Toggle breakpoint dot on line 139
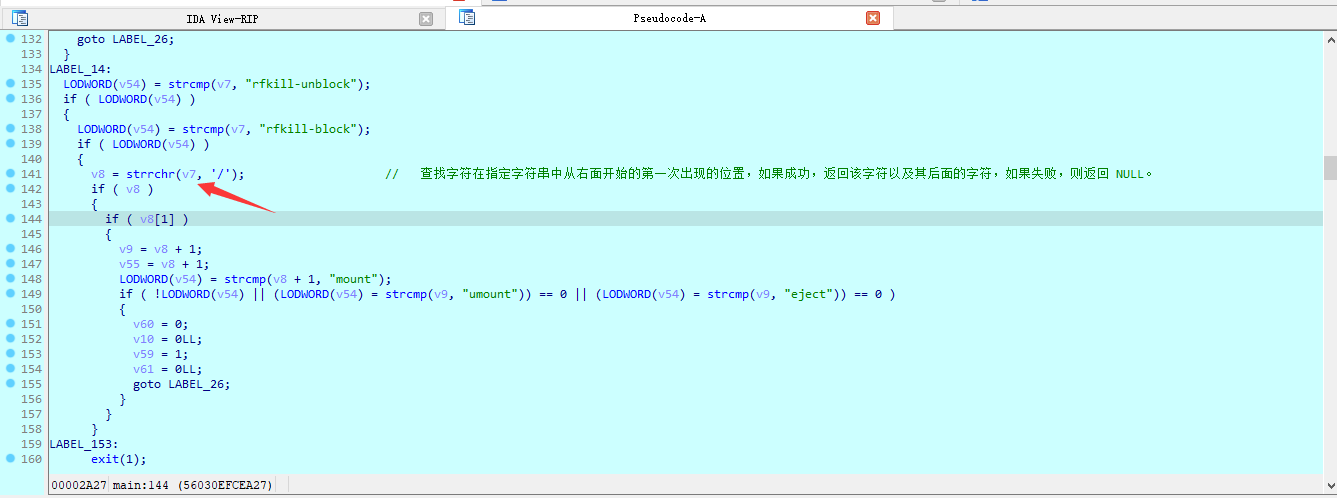Viewport: 1337px width, 498px height. [x=10, y=144]
